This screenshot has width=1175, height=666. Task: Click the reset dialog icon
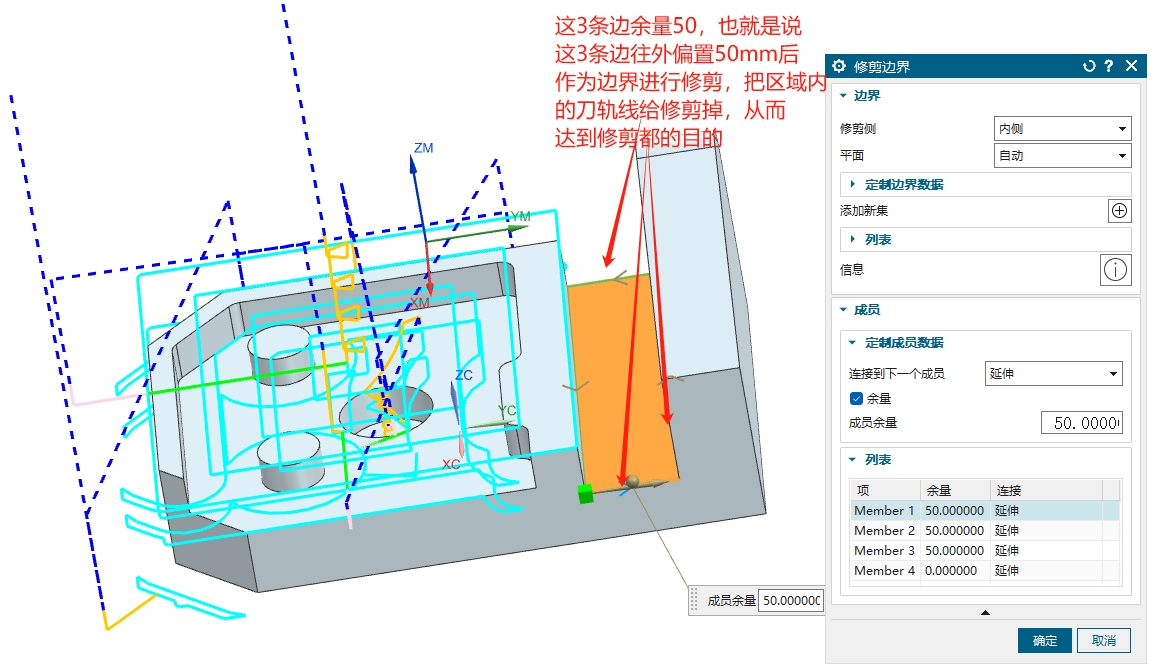[1089, 66]
